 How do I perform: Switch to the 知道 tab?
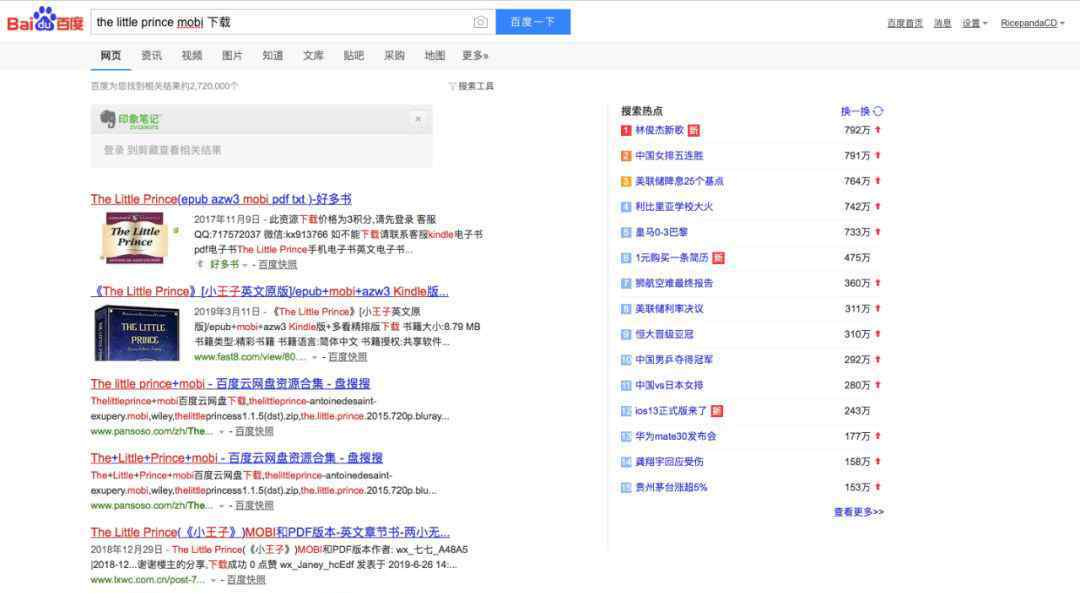pos(273,56)
